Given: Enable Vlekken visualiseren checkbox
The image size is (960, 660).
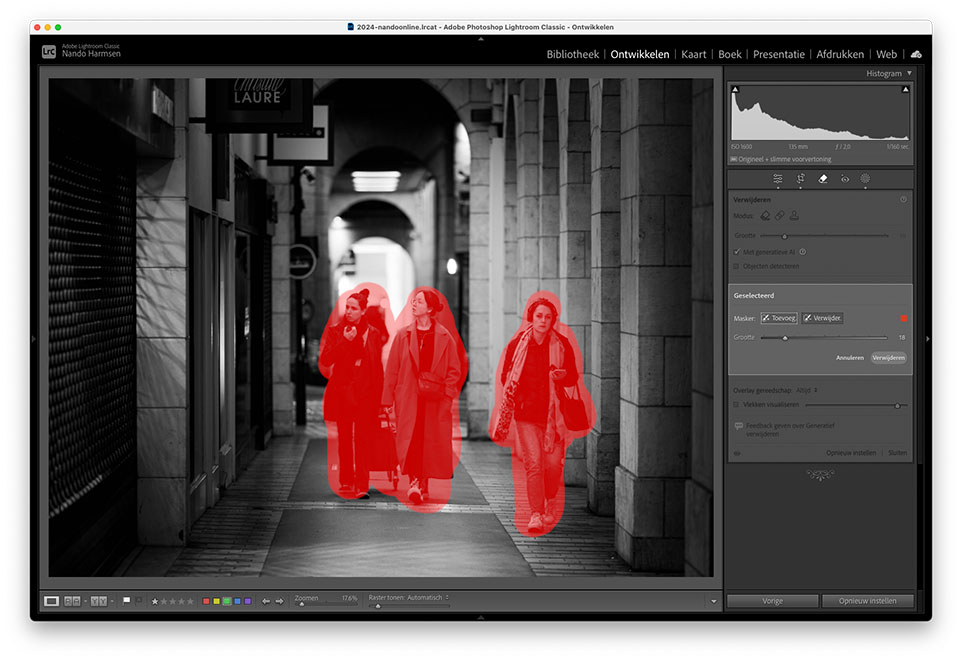Looking at the screenshot, I should [737, 405].
